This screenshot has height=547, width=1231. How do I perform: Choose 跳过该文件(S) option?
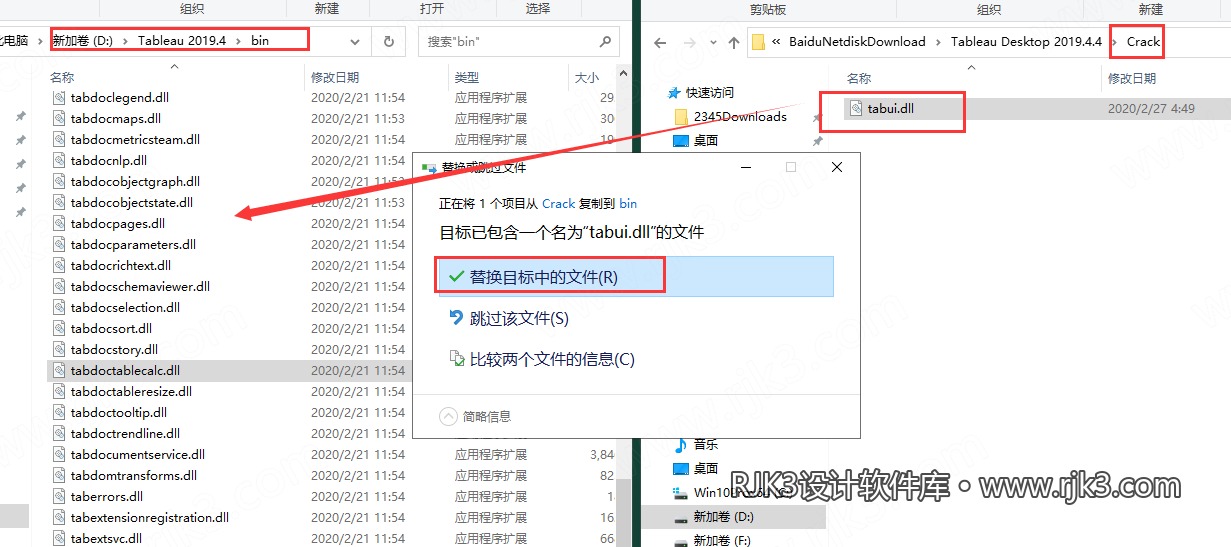[x=519, y=318]
